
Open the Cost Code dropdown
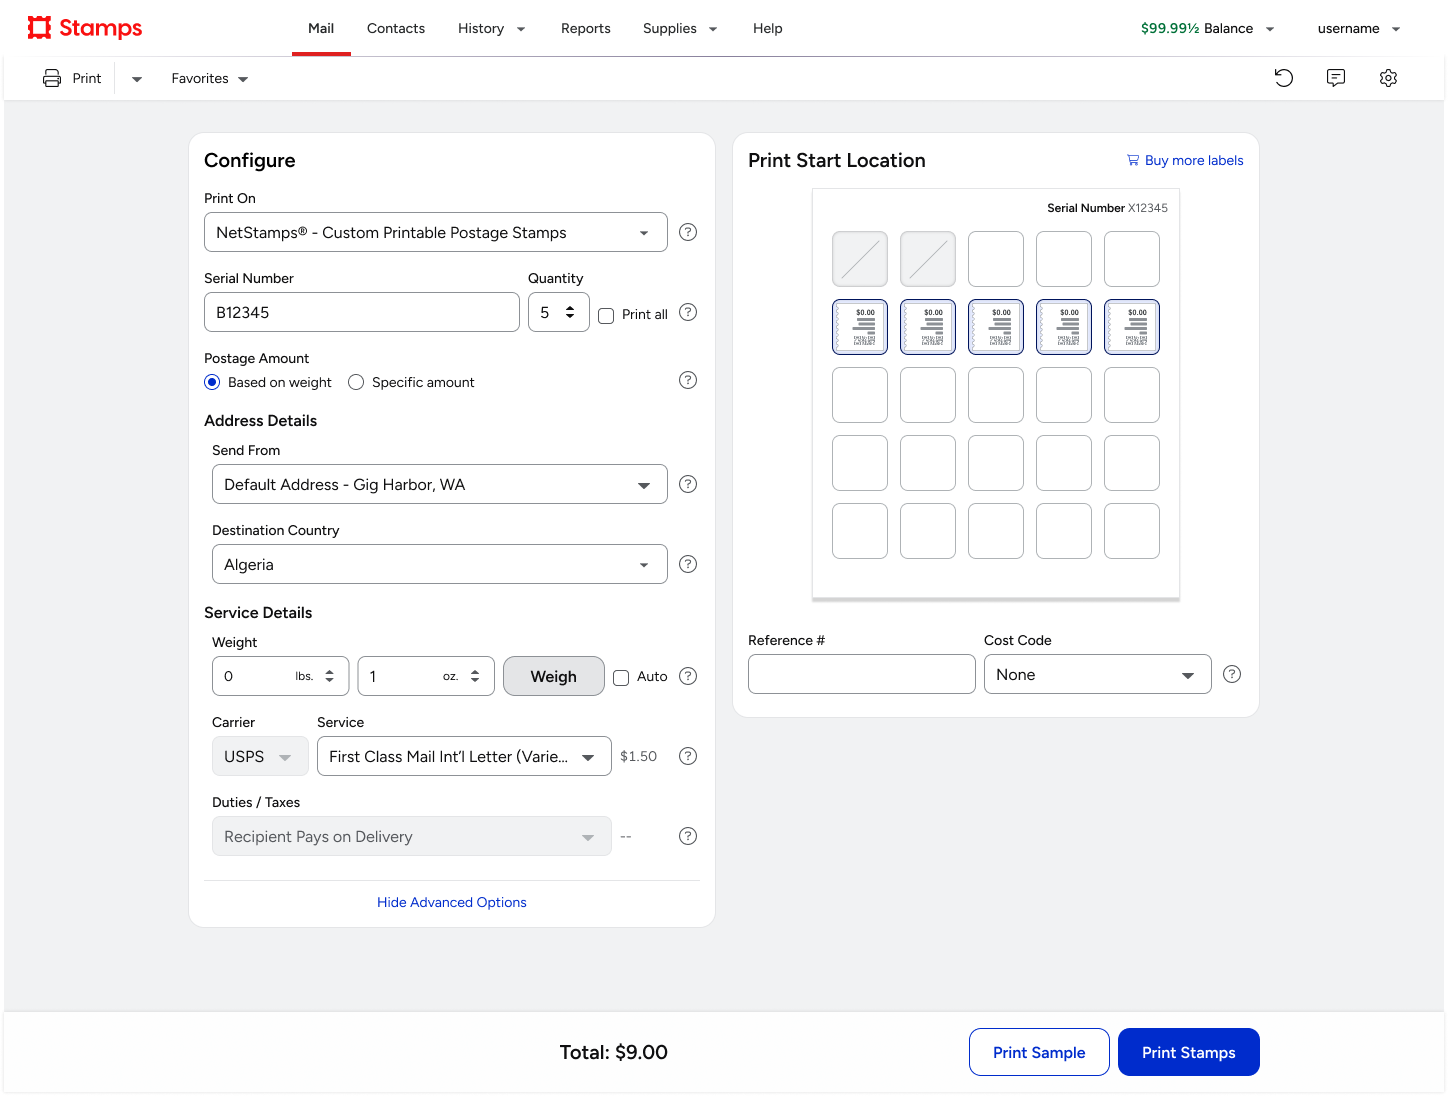pyautogui.click(x=1097, y=674)
